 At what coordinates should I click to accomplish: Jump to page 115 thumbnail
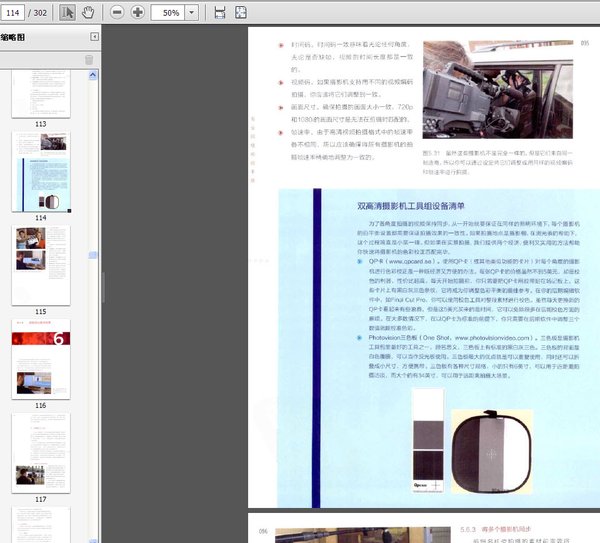pyautogui.click(x=41, y=263)
